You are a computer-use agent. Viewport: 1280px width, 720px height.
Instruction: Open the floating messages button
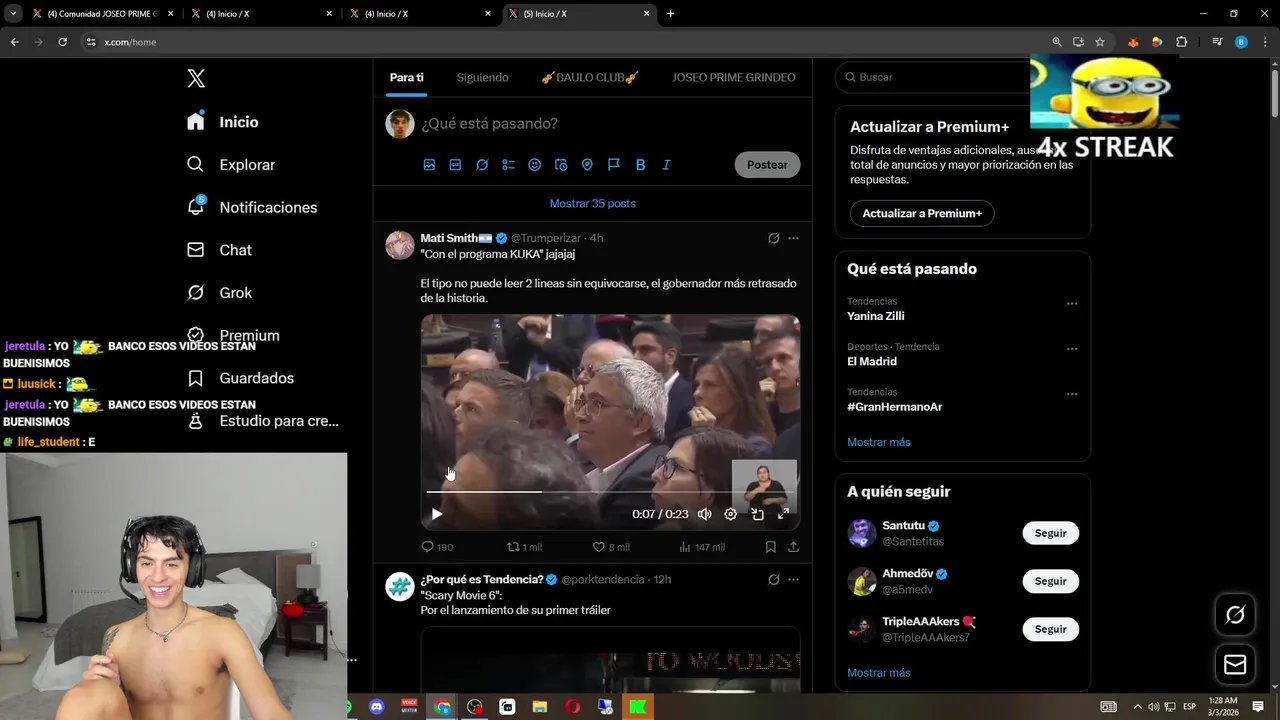click(x=1235, y=664)
